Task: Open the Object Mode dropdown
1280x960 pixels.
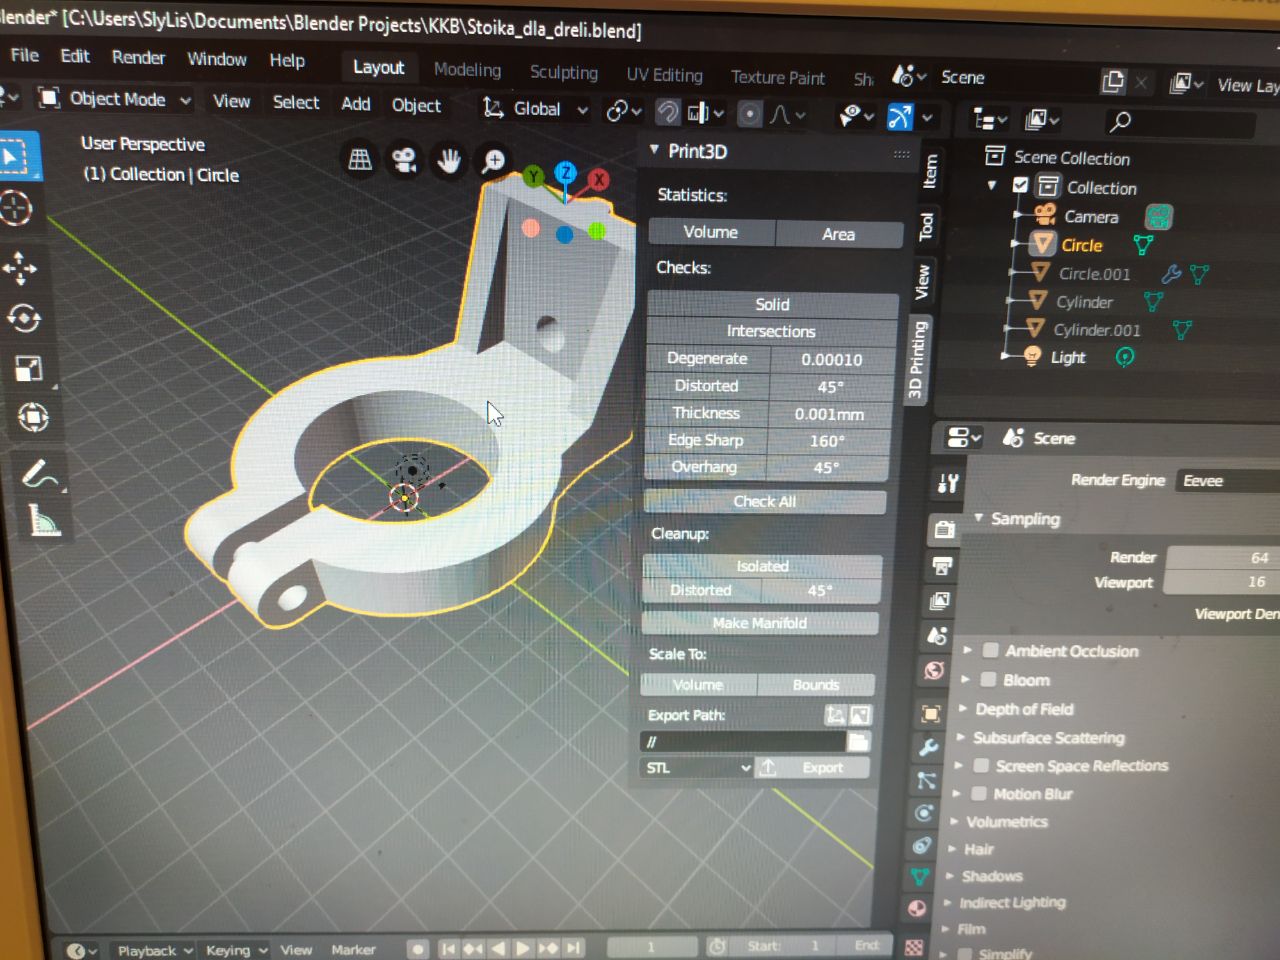Action: (115, 99)
